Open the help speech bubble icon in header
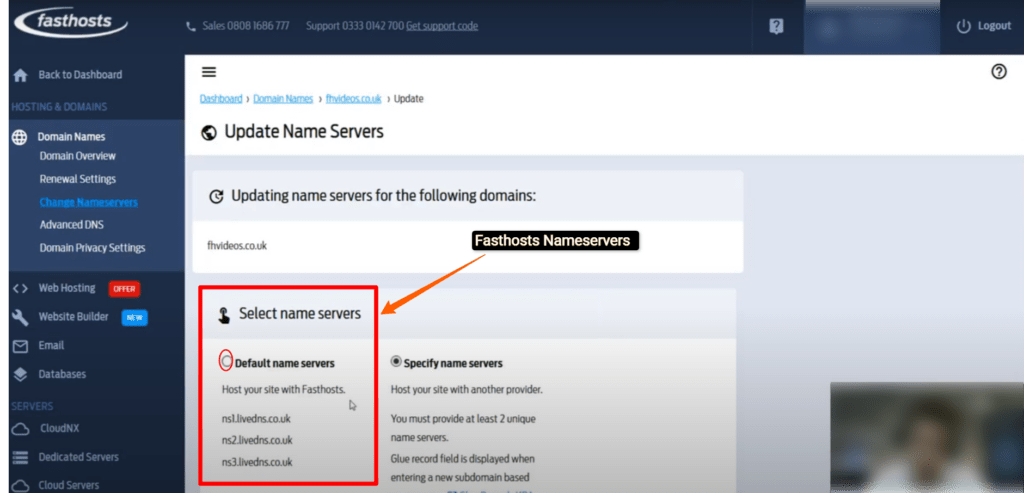1024x493 pixels. [x=776, y=26]
